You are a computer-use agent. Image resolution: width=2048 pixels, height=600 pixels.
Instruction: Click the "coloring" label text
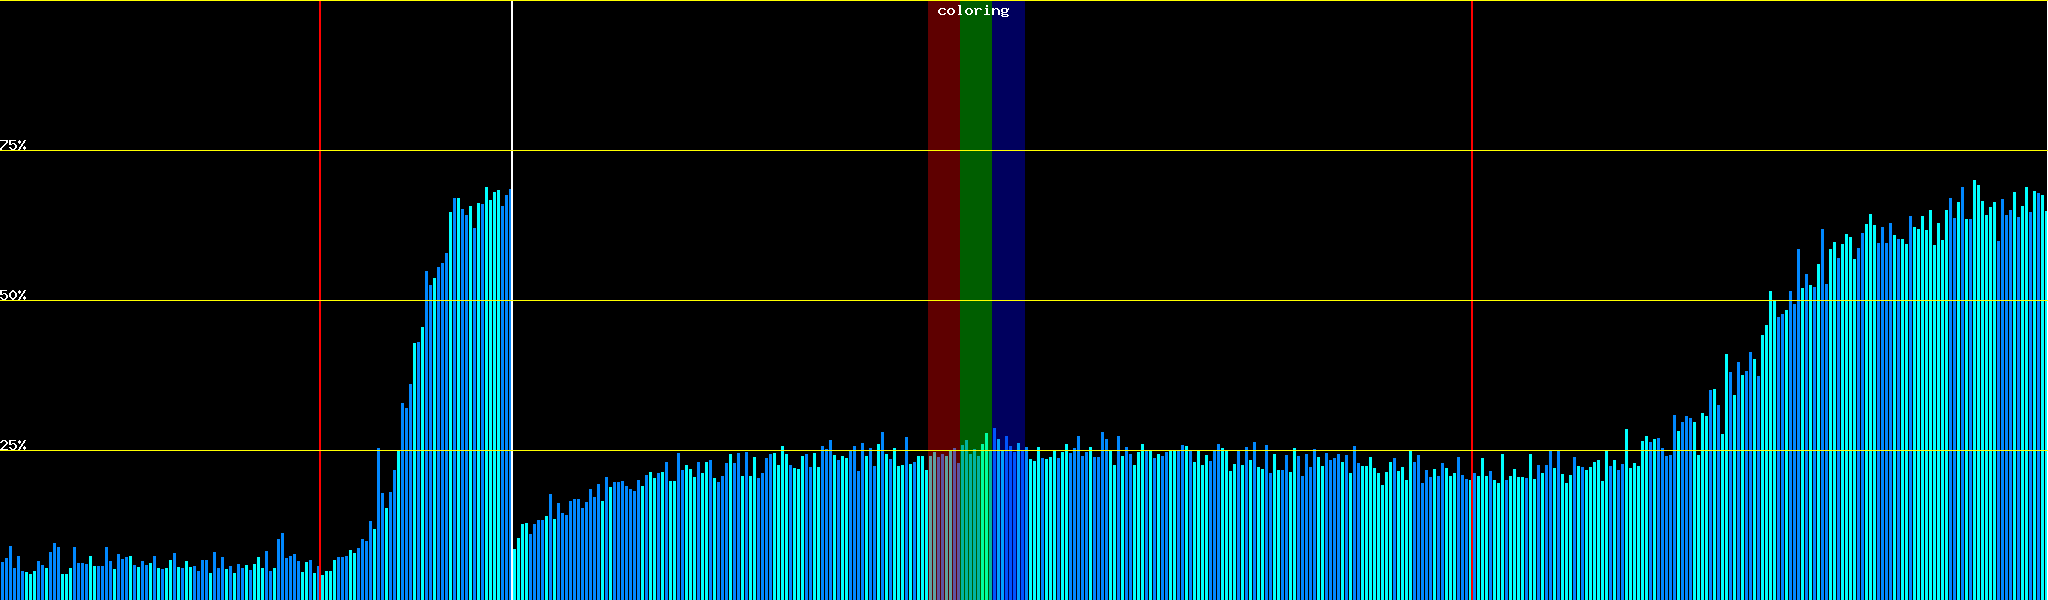coord(973,11)
